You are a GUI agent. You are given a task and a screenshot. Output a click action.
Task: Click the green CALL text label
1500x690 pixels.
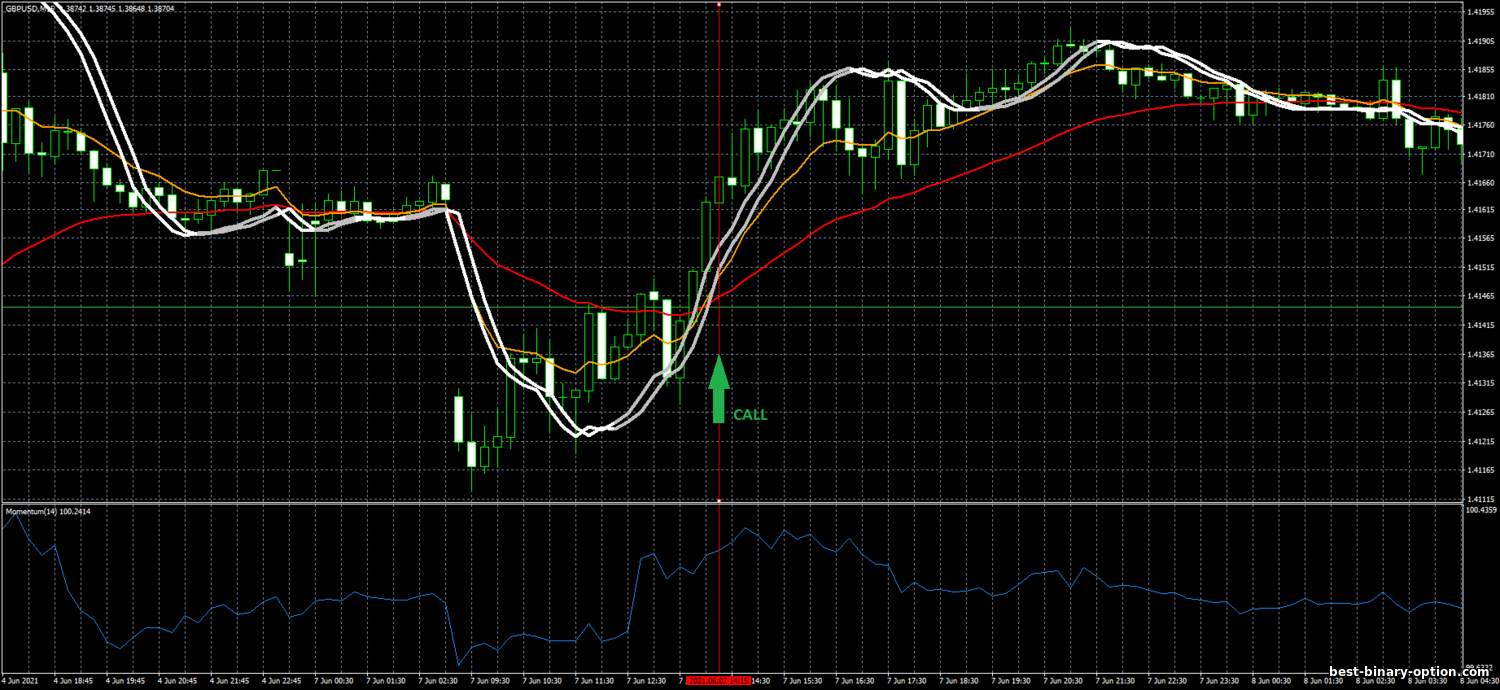coord(750,414)
